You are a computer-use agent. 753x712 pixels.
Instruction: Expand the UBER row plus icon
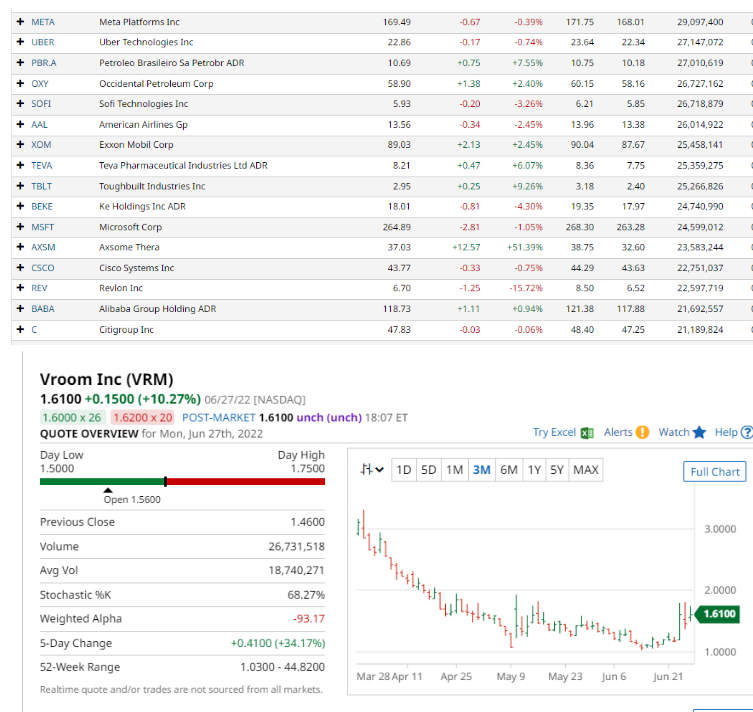(x=20, y=42)
